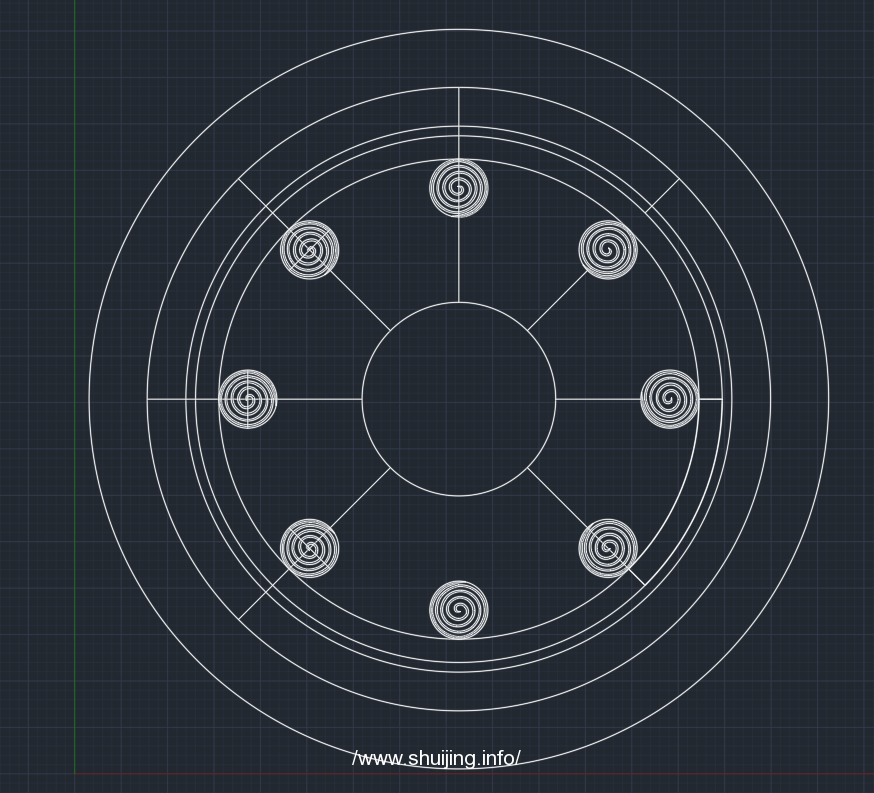This screenshot has width=874, height=793.
Task: Select the spiral at the lower-right of the wheel
Action: (x=608, y=548)
